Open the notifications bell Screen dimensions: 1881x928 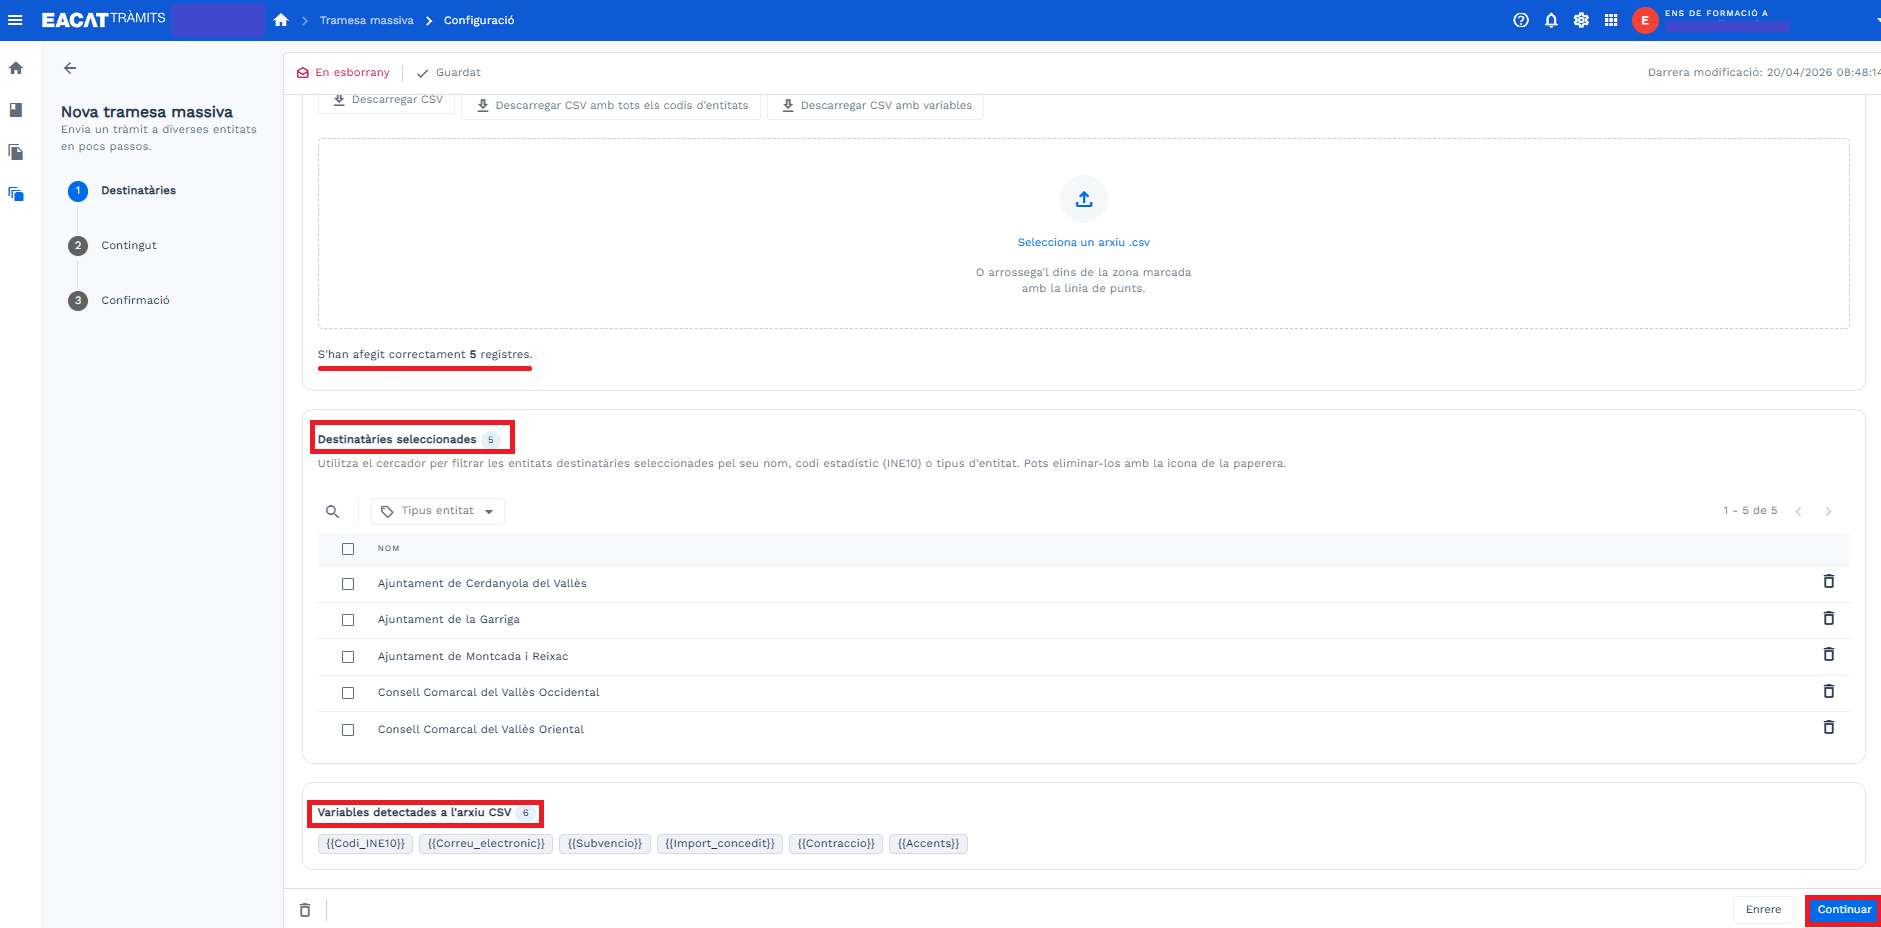1551,20
